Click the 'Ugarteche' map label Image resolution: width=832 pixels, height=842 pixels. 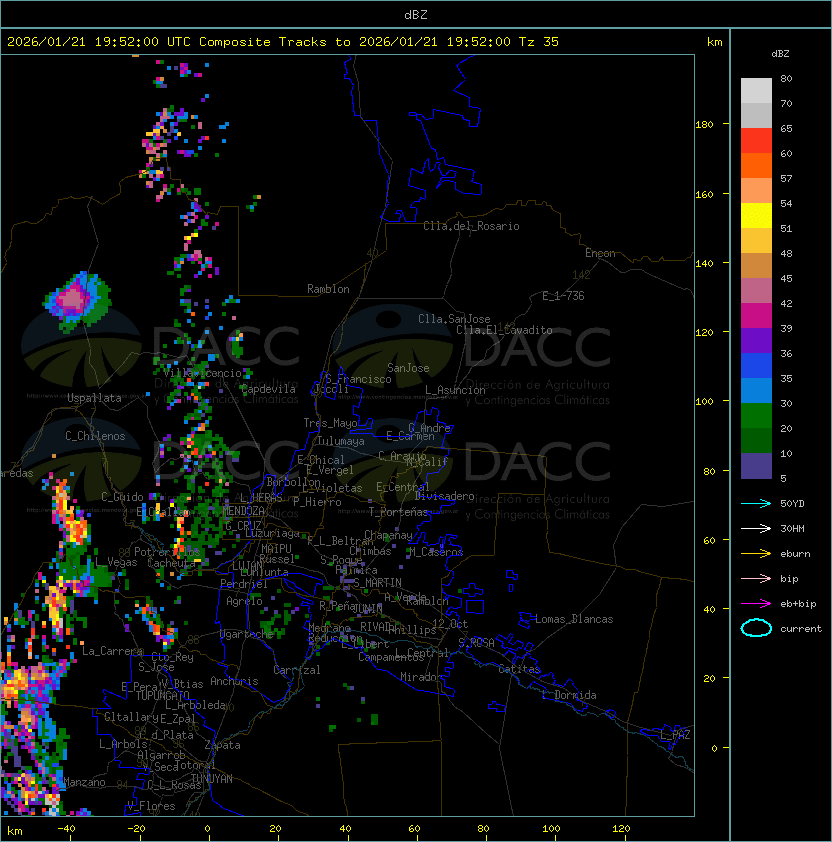coord(247,634)
